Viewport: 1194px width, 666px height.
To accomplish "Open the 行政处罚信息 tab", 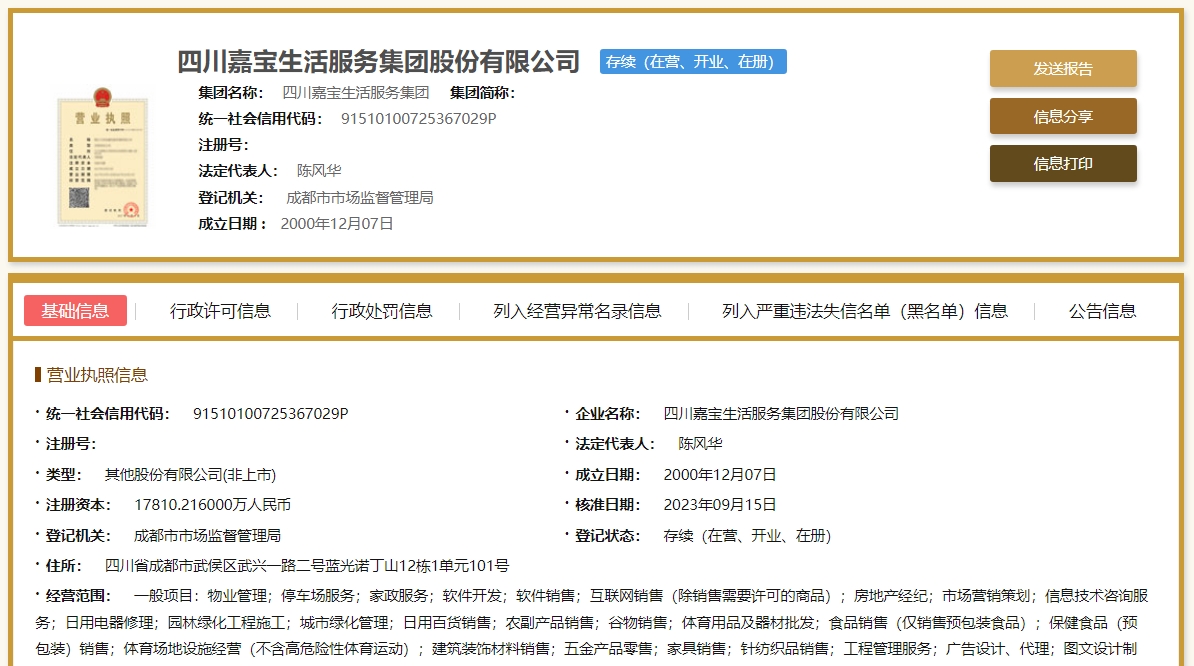I will click(x=382, y=311).
